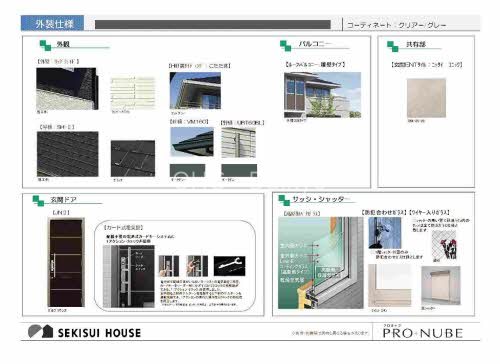
Task: Open the URT60BL downspout photo
Action: [x=238, y=142]
